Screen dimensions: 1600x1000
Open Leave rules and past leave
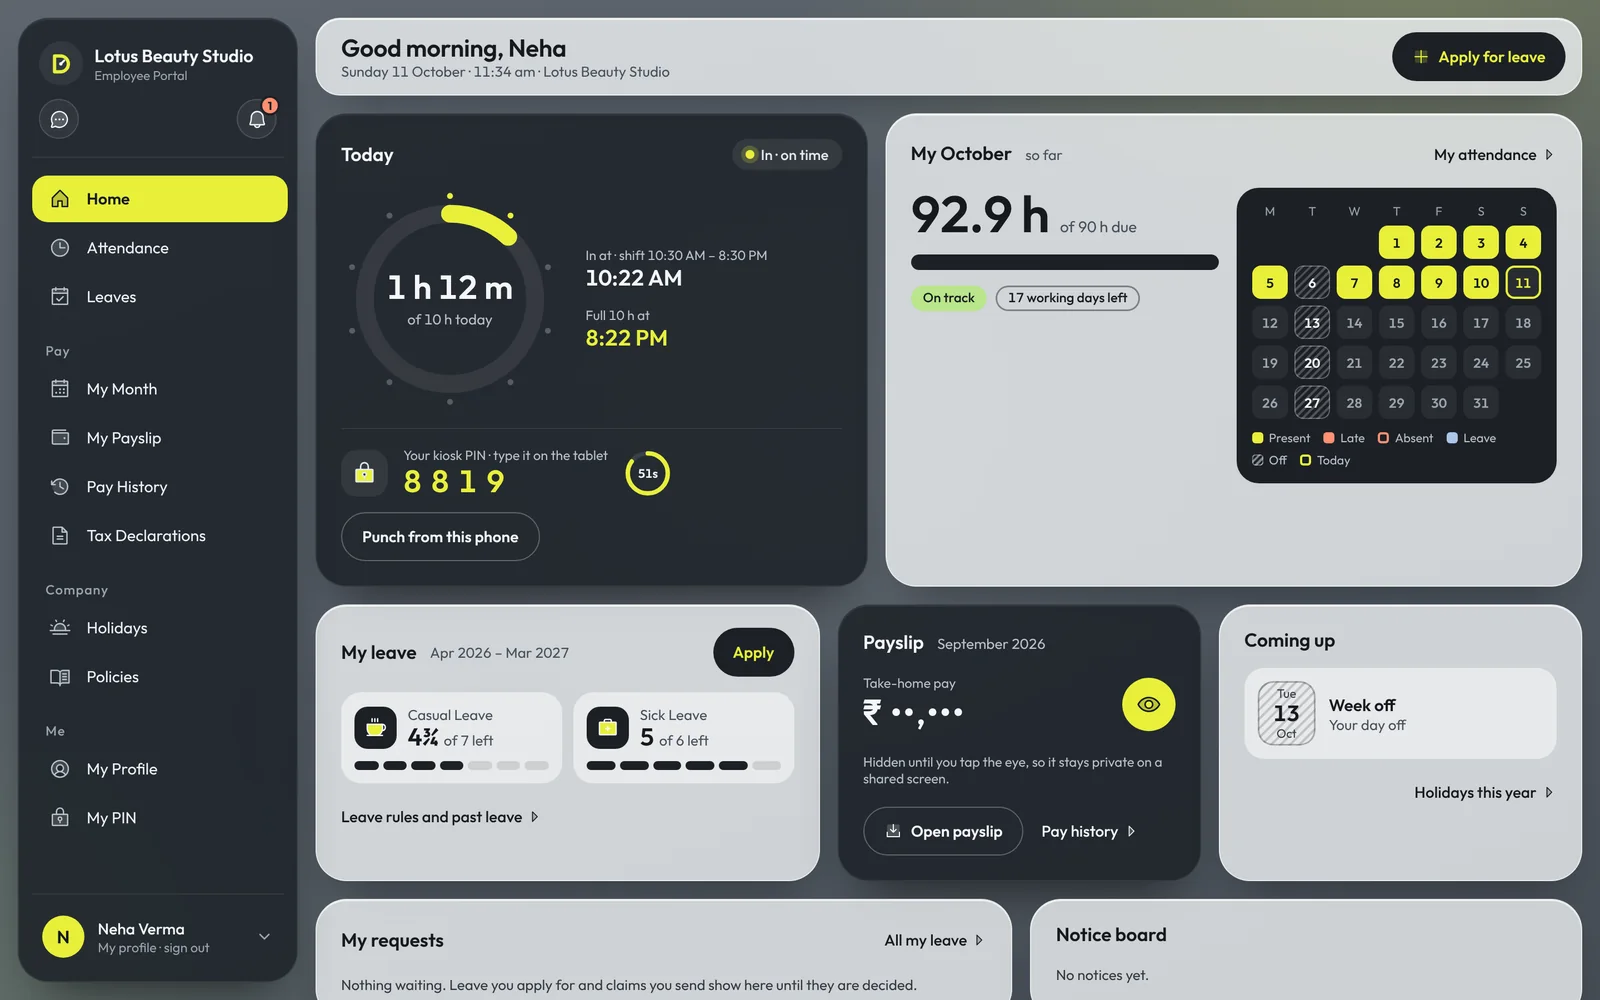tap(440, 817)
